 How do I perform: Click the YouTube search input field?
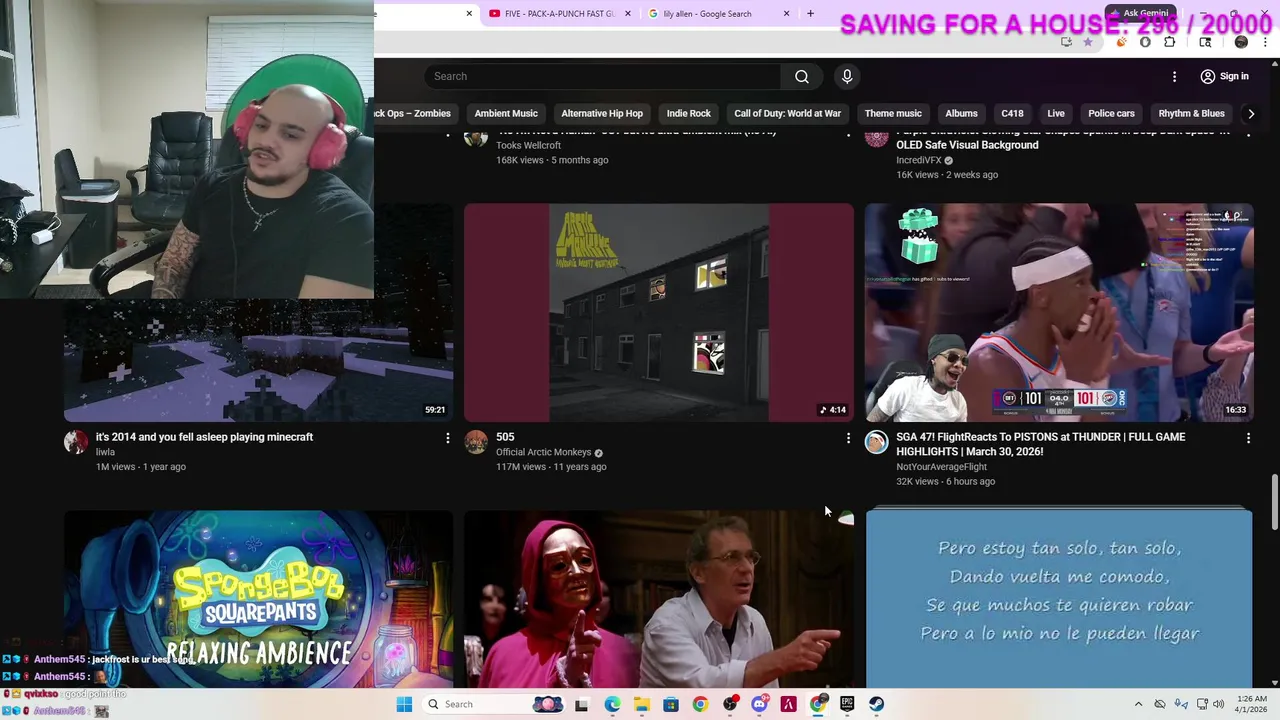(603, 76)
